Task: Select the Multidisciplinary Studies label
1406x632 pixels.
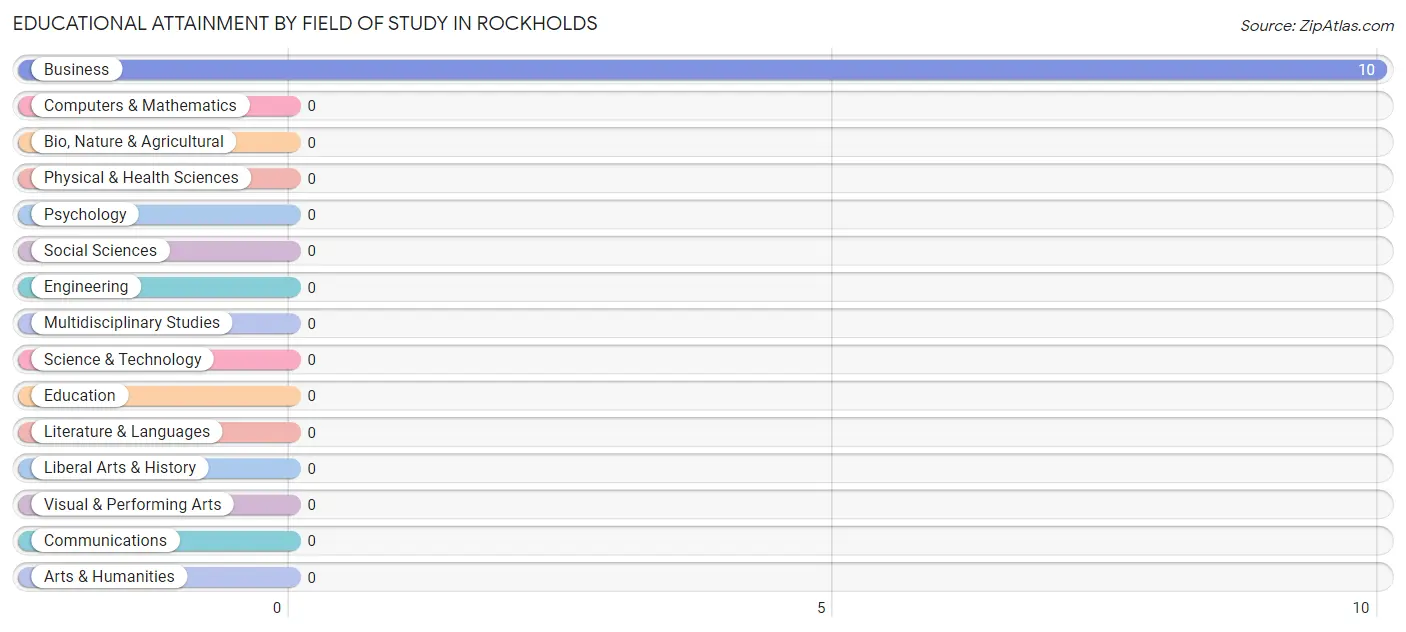Action: pos(132,323)
